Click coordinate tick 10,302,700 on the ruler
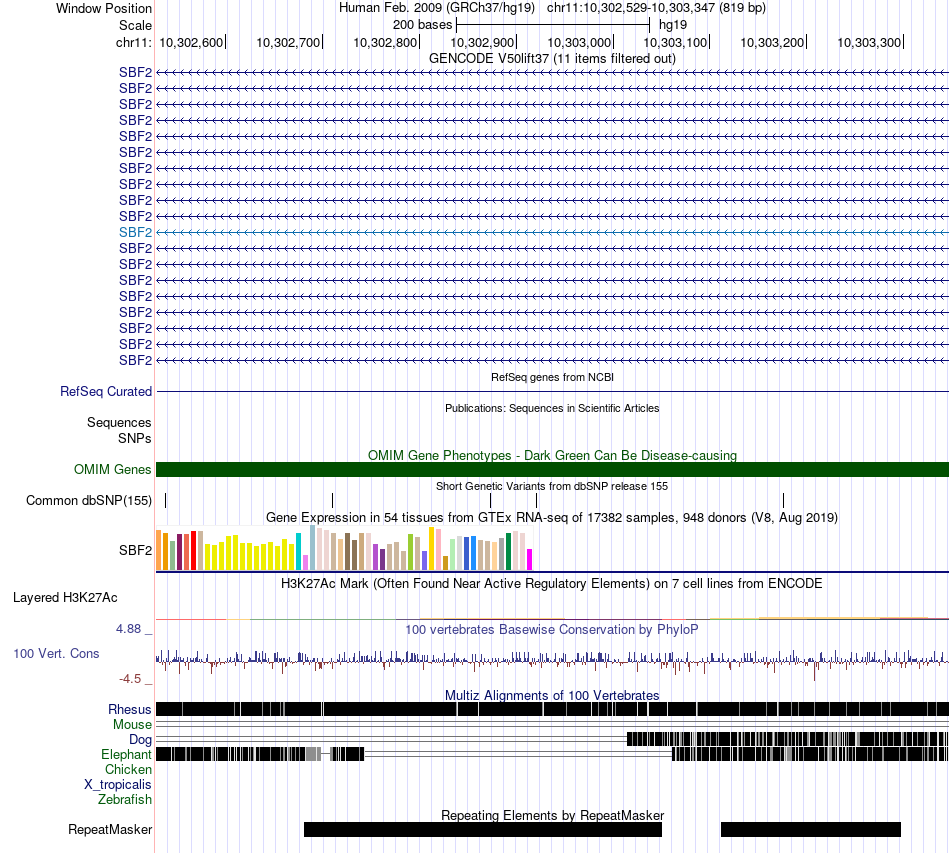The width and height of the screenshot is (950, 853). coord(288,42)
